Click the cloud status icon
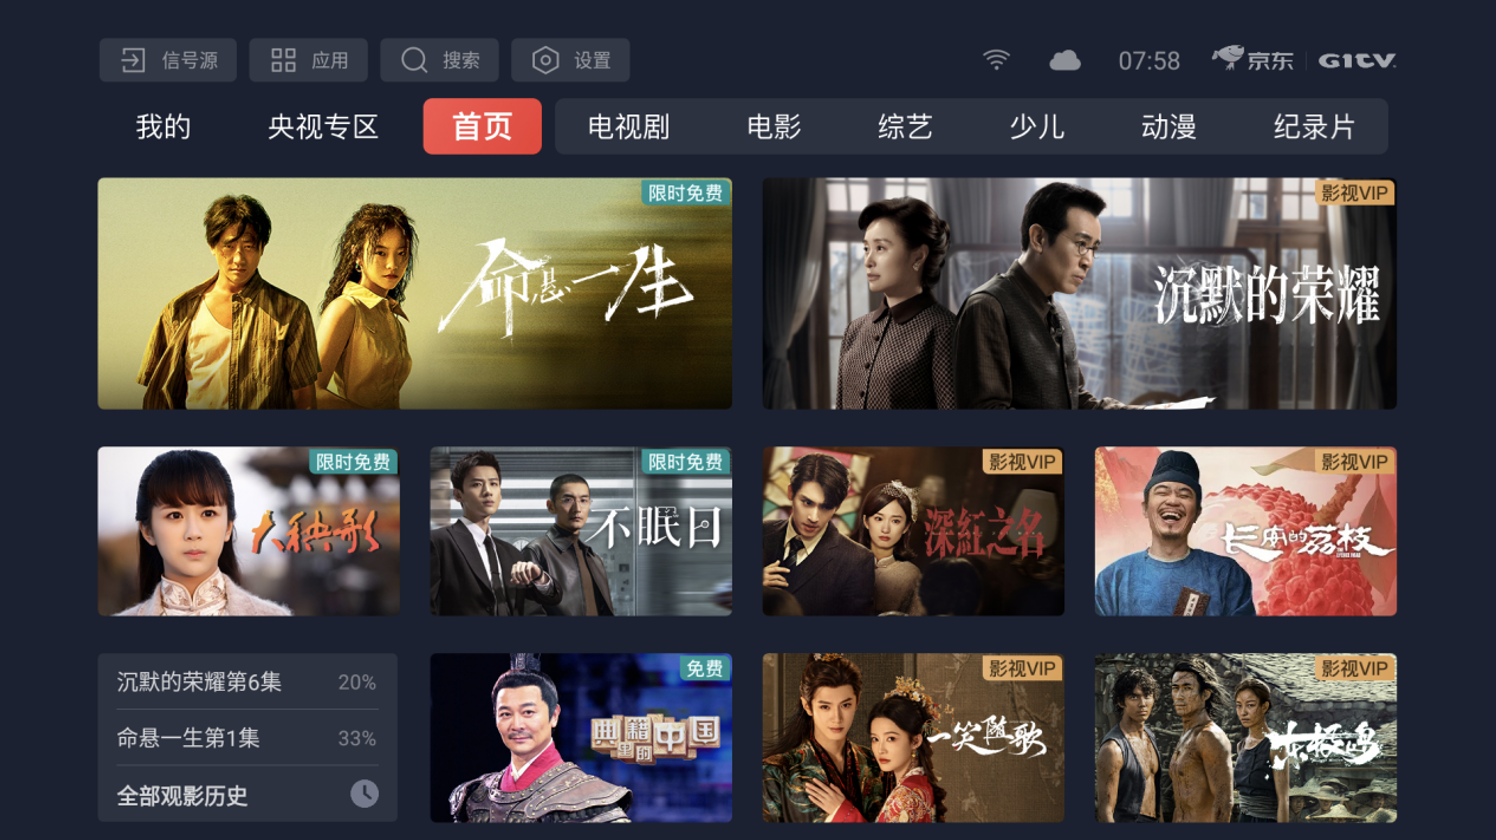The image size is (1496, 840). [x=1064, y=61]
